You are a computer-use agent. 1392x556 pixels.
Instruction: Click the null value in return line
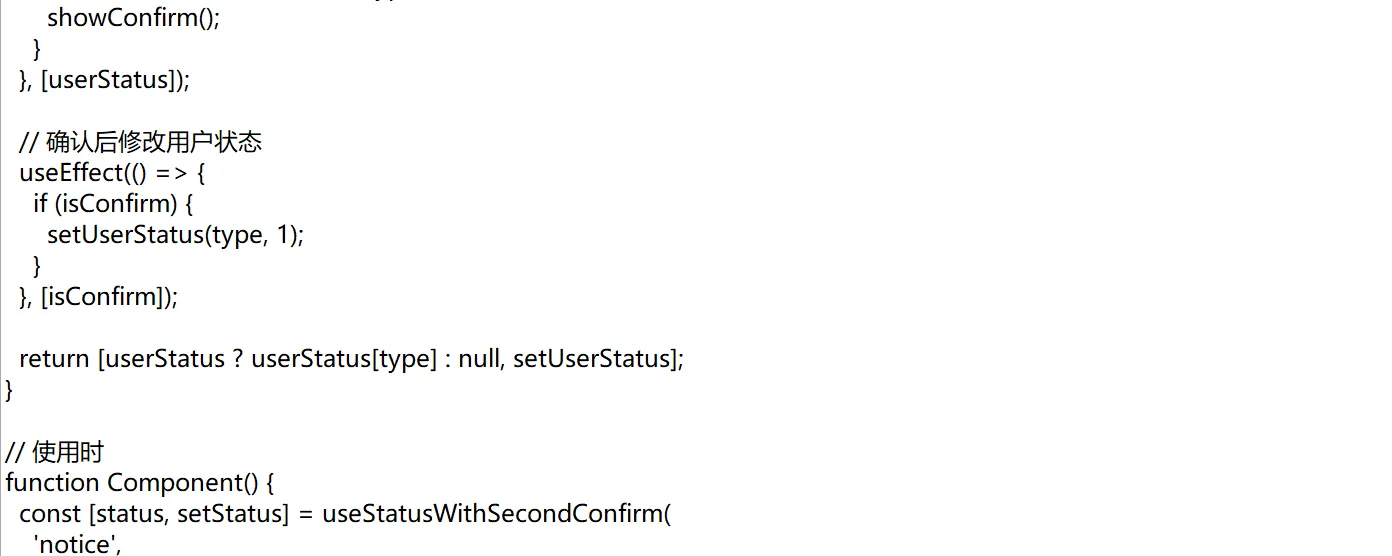(479, 359)
